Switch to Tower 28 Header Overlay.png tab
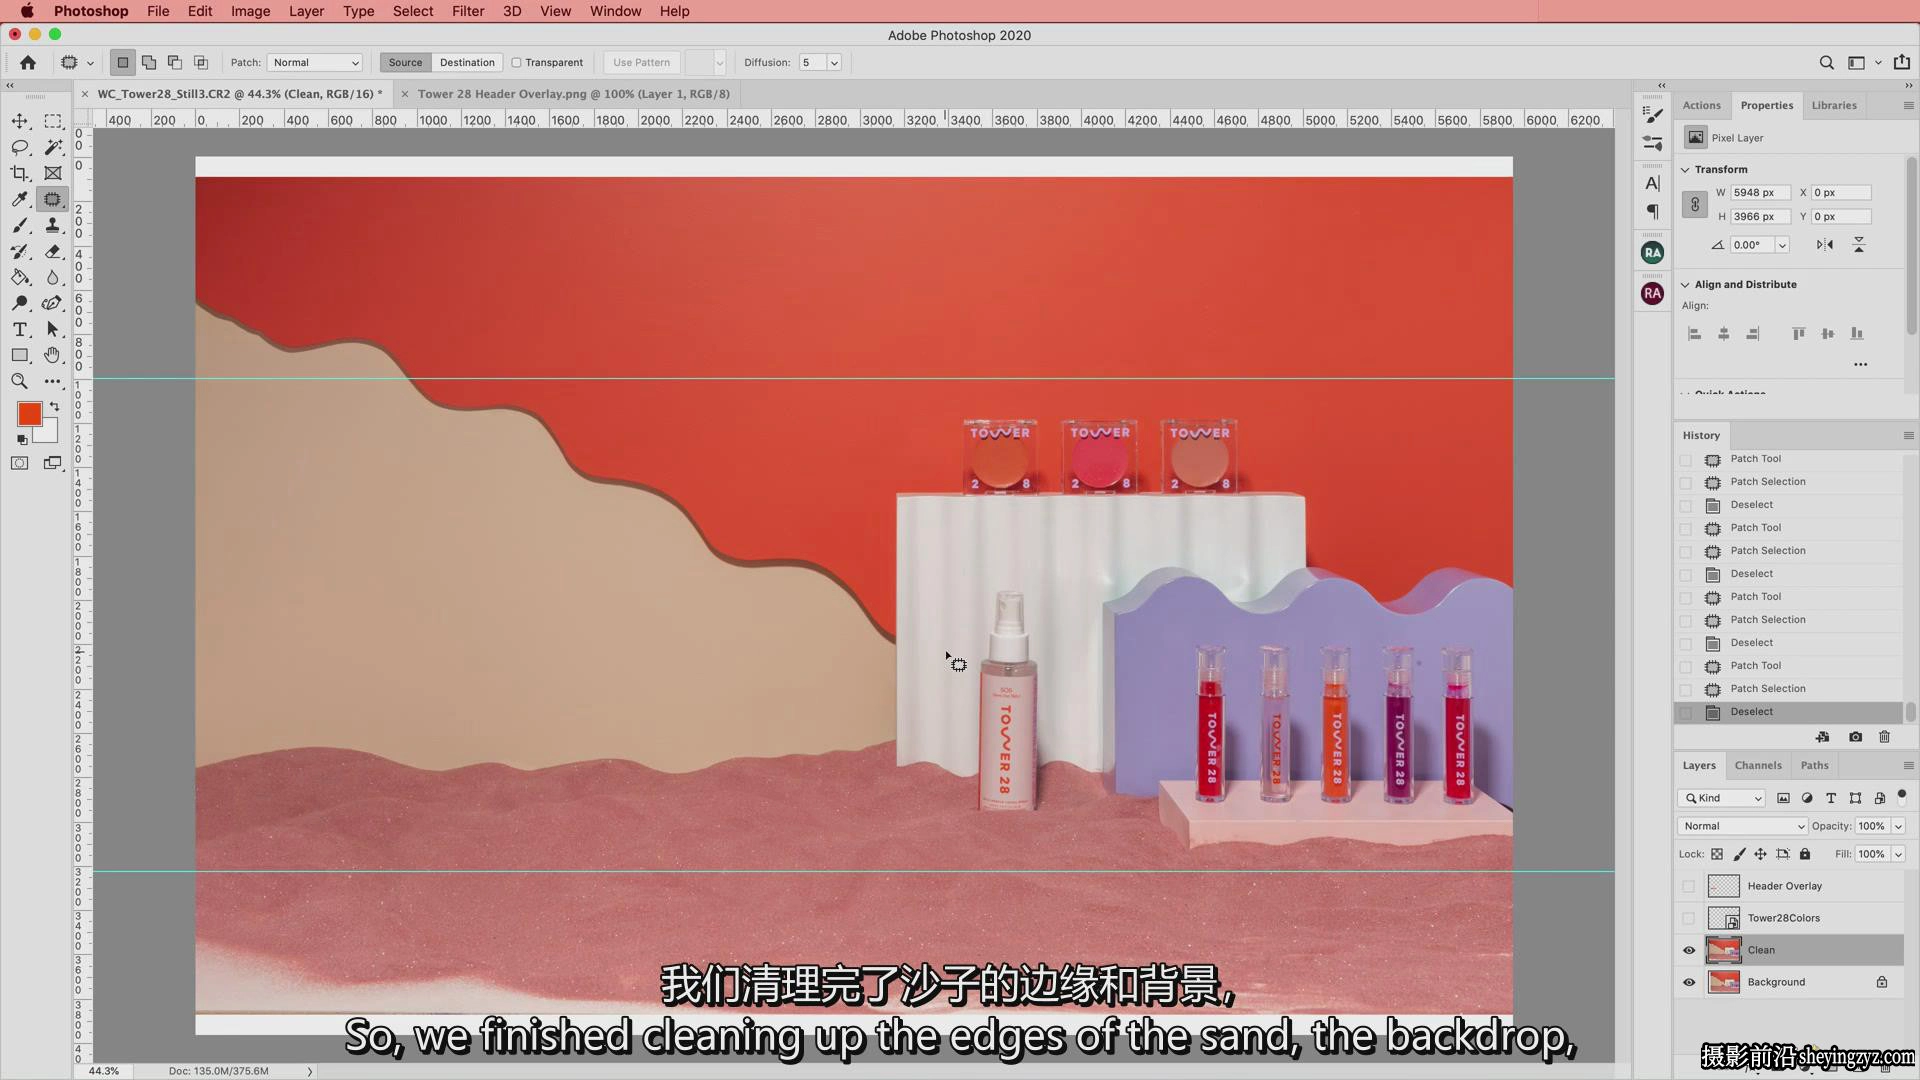 tap(573, 94)
